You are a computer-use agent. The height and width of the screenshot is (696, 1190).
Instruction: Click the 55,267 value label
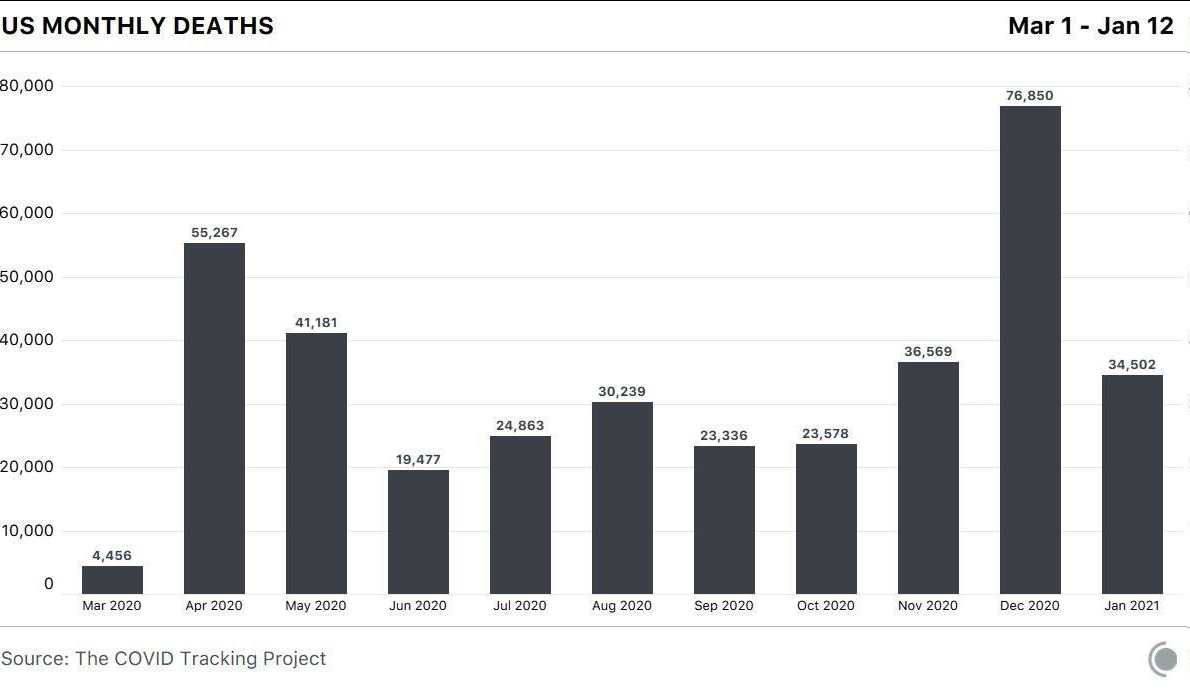[x=214, y=233]
